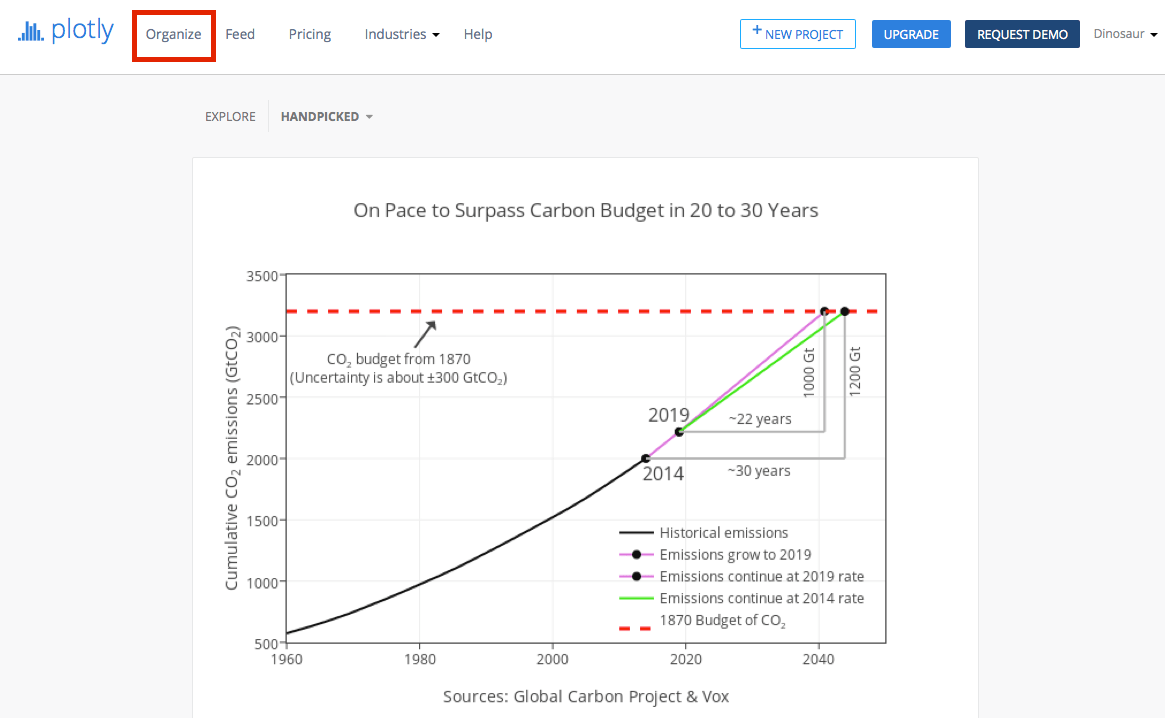Viewport: 1165px width, 718px height.
Task: Open the Feed menu item
Action: coord(240,33)
